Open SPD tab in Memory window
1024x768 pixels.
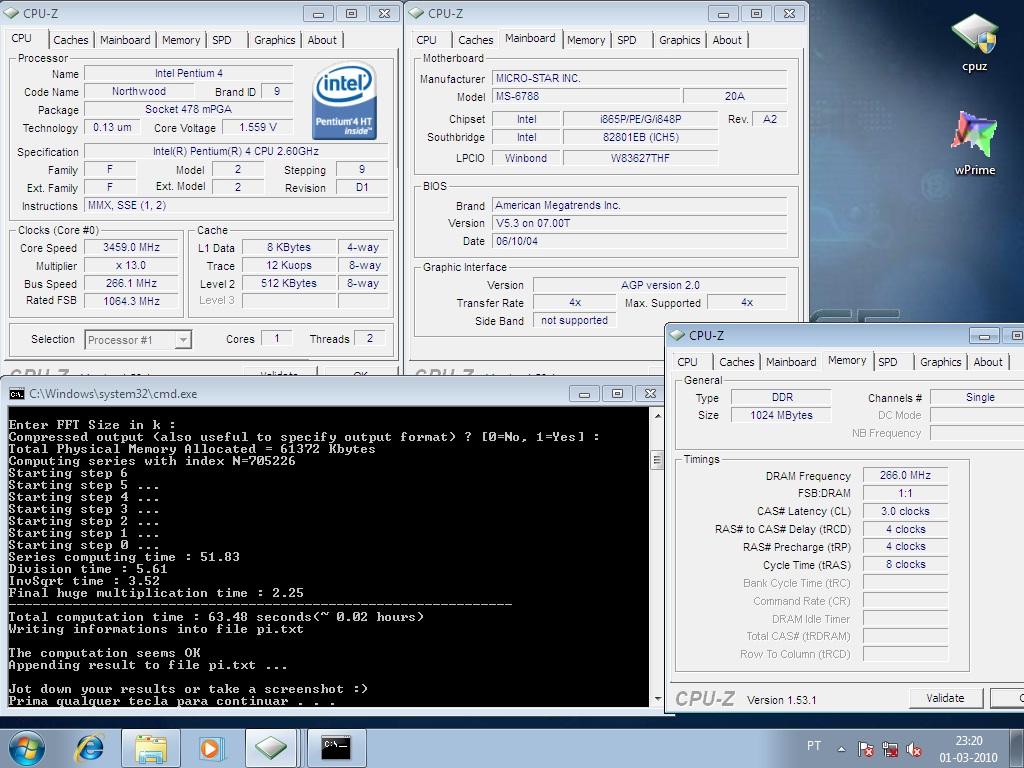click(x=888, y=362)
